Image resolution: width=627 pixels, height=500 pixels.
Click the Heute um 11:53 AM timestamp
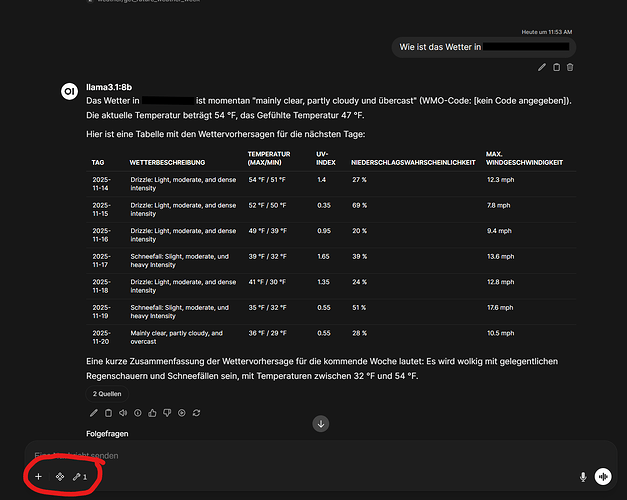pyautogui.click(x=547, y=32)
